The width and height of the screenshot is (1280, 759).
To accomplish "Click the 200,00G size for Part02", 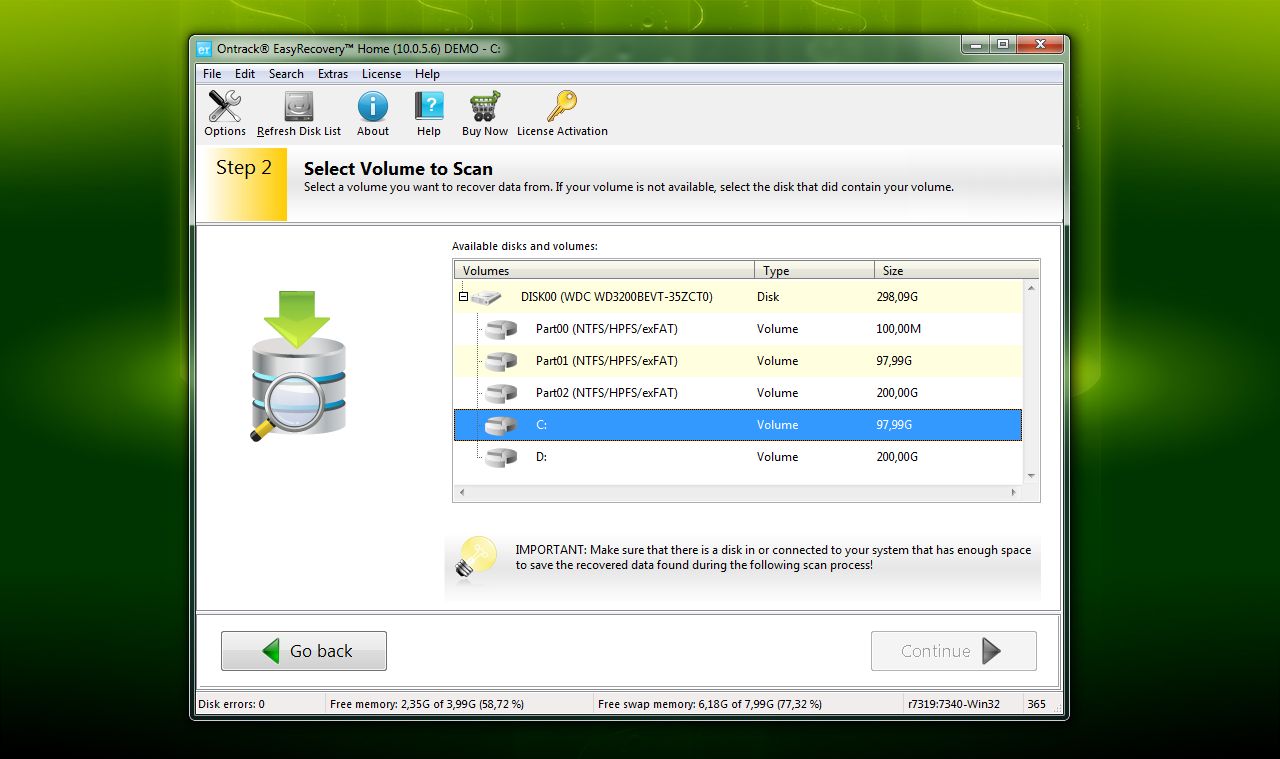I will click(897, 393).
